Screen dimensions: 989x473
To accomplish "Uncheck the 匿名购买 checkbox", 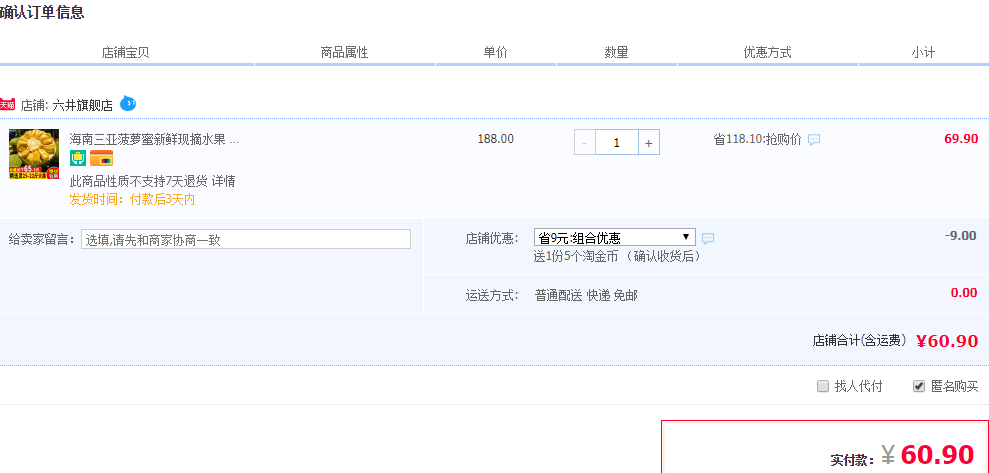I will pos(919,386).
